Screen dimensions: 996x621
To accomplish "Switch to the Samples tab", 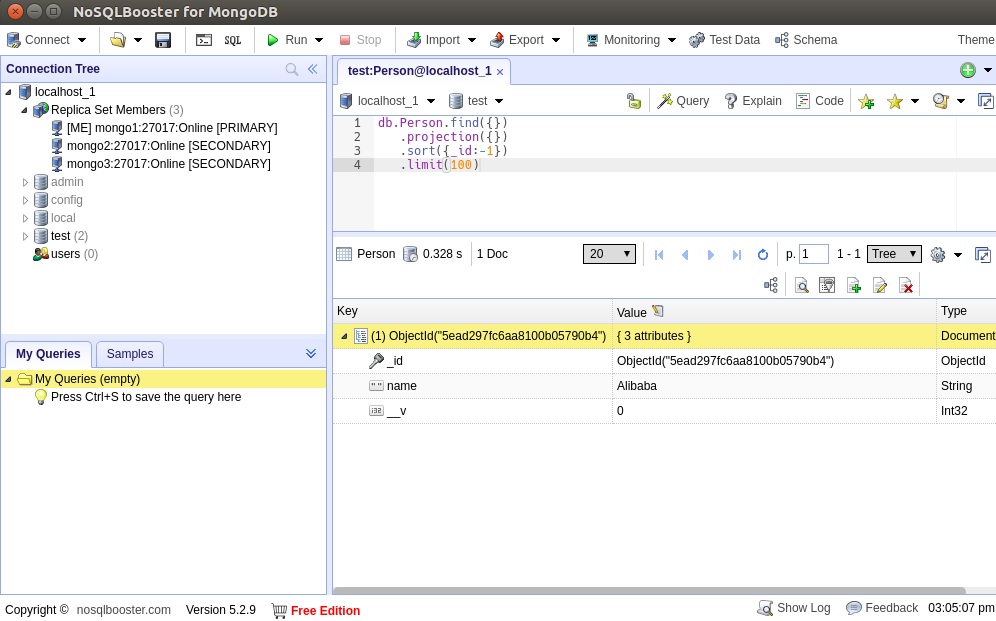I will [130, 354].
